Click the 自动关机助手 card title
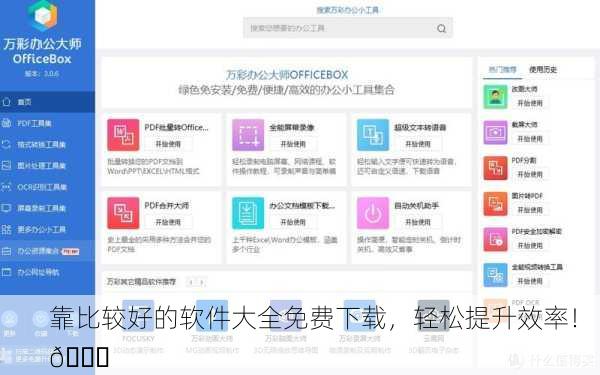The width and height of the screenshot is (600, 375). coord(417,205)
